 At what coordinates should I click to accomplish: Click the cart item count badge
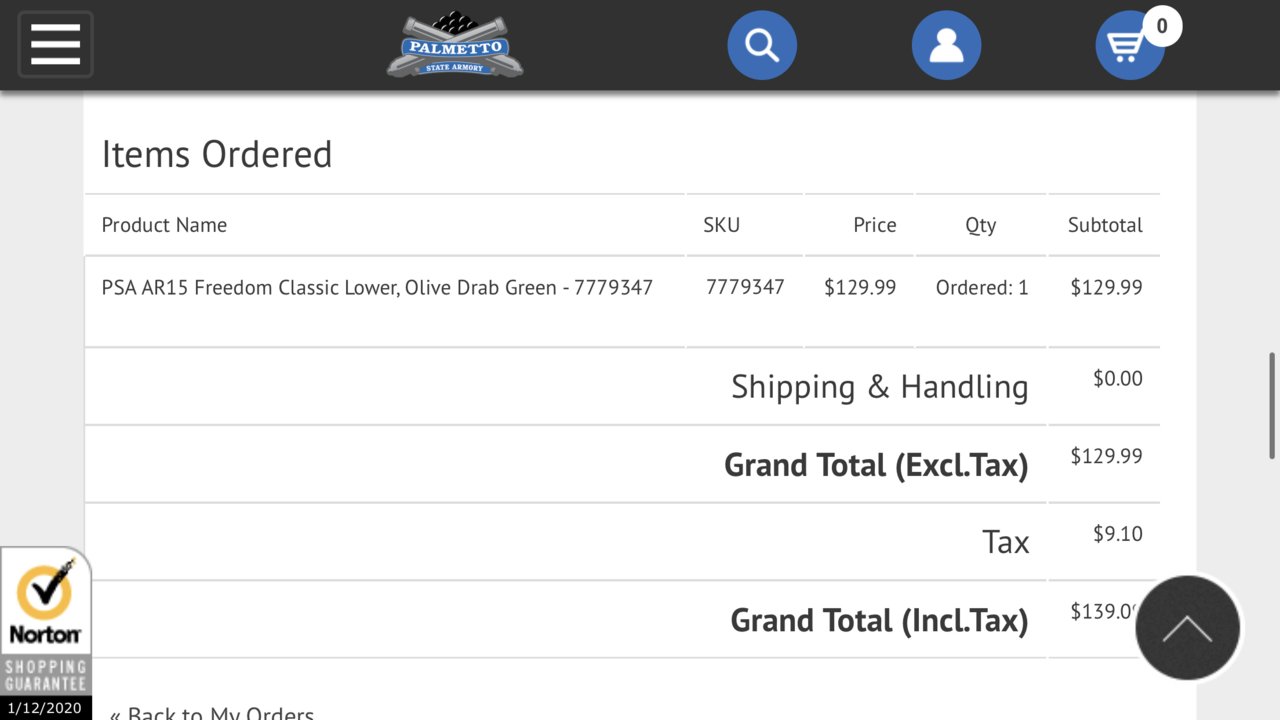1161,26
